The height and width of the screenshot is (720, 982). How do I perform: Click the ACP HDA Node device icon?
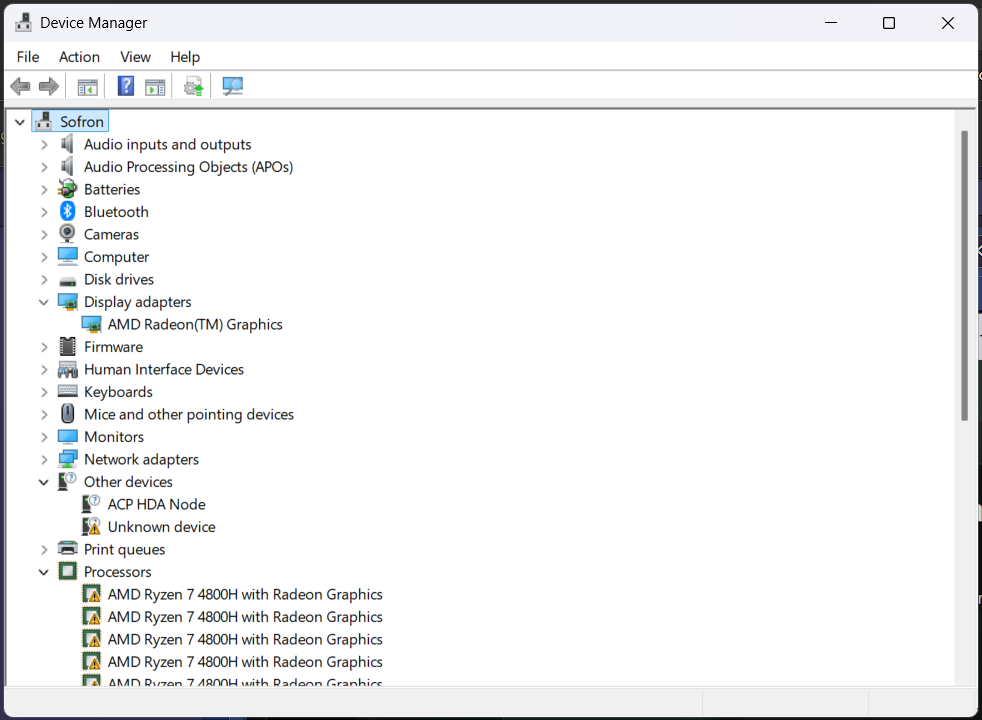(91, 503)
